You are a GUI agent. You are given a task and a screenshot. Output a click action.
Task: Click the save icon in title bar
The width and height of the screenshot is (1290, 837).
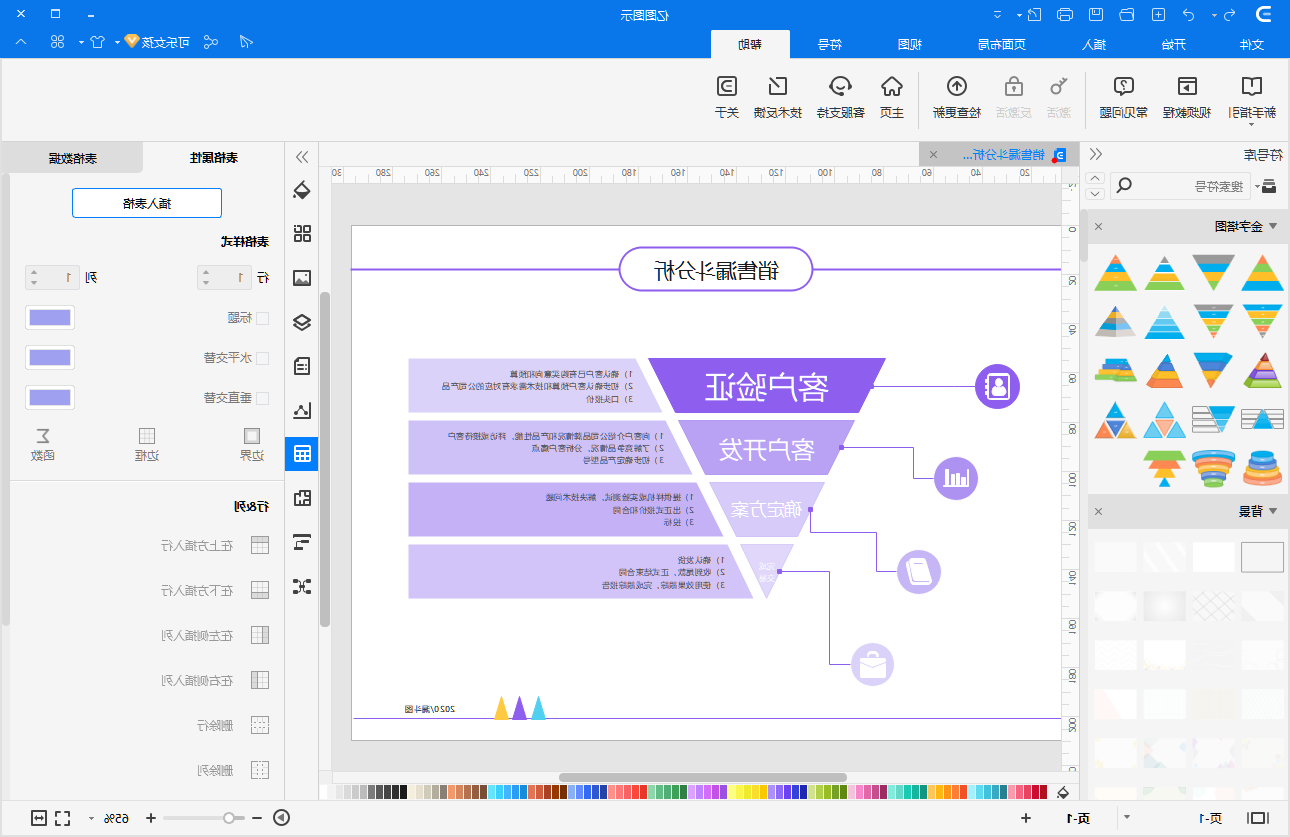(x=1096, y=15)
